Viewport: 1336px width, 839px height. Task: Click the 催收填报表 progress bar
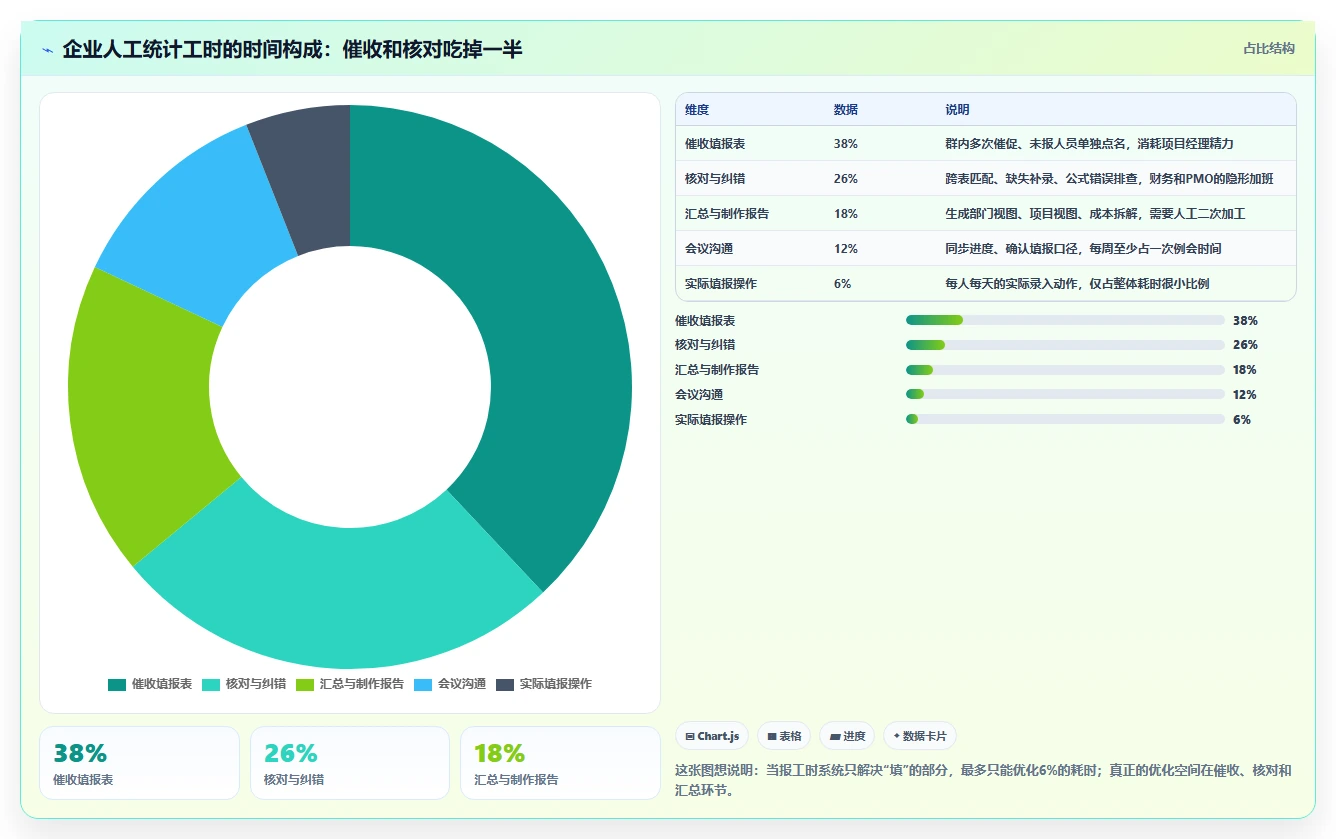(1065, 320)
